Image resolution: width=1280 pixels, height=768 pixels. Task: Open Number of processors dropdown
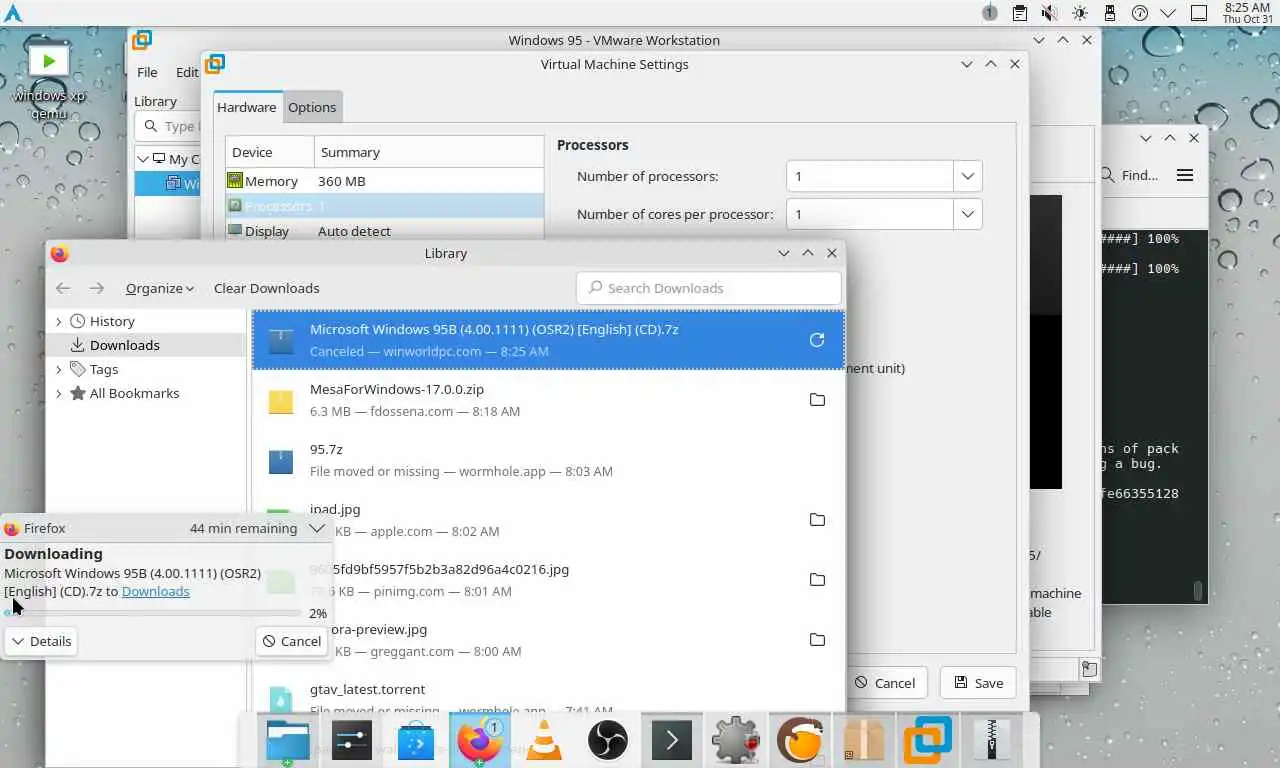(x=967, y=176)
